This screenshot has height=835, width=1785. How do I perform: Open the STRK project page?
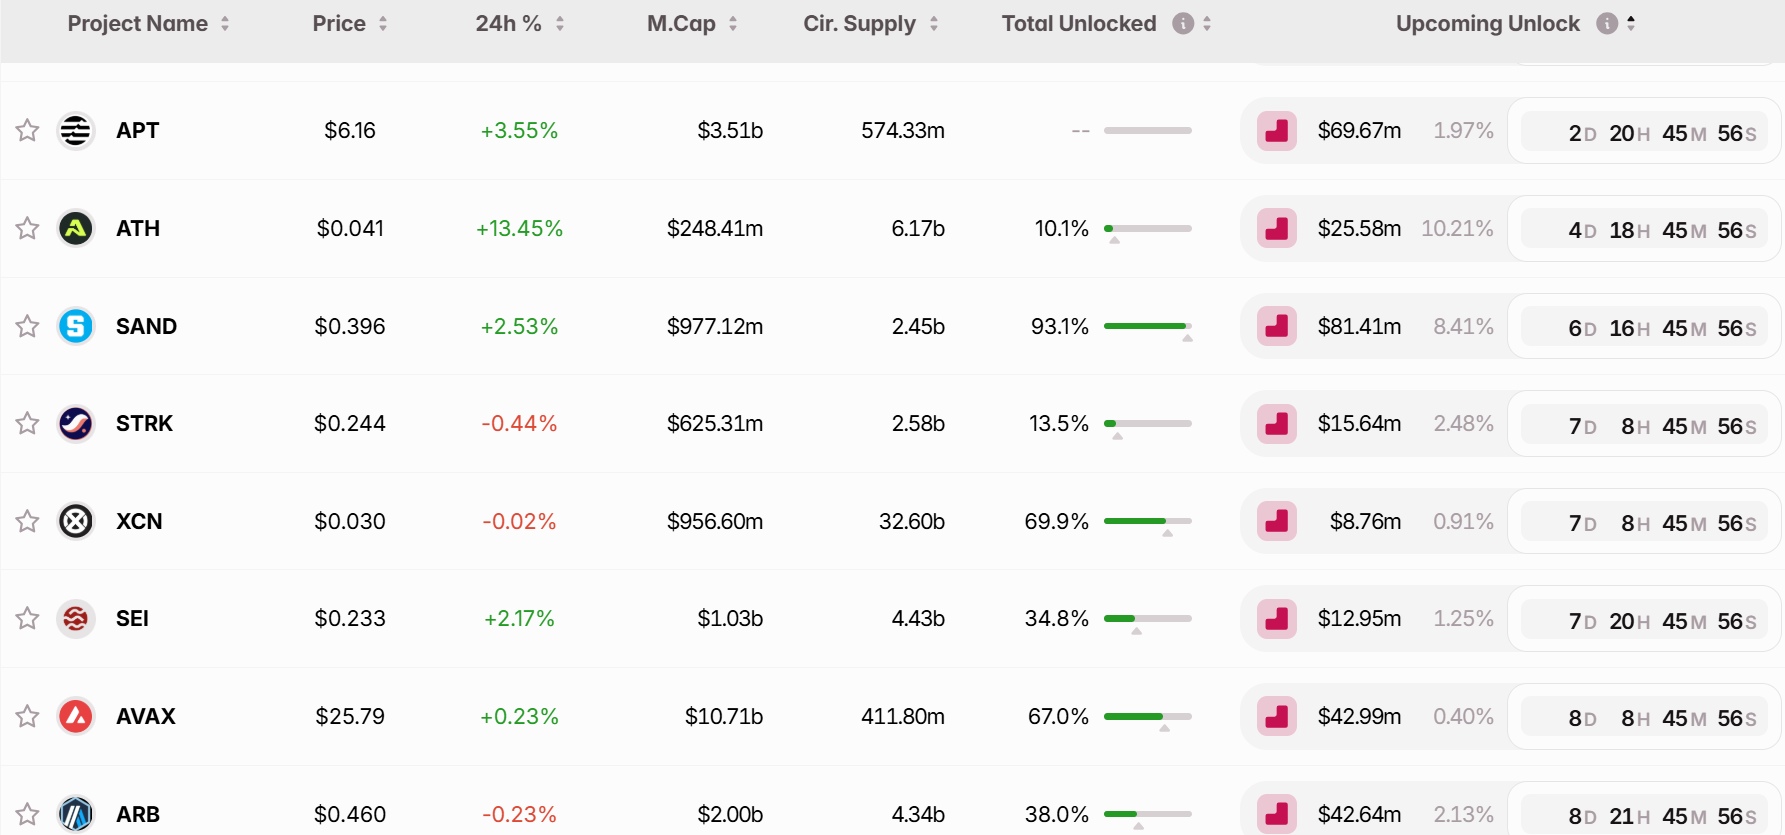[145, 424]
